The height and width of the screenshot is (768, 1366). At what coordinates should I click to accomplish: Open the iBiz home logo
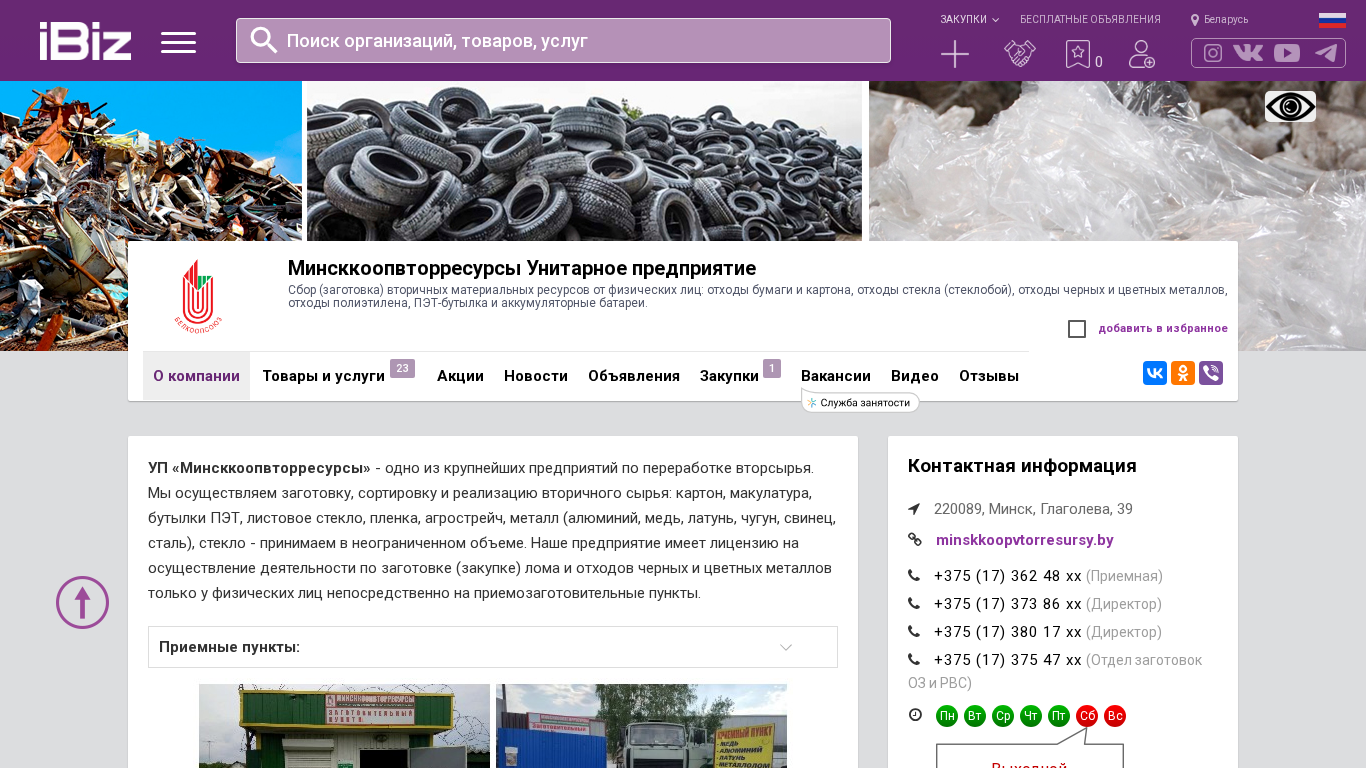click(x=85, y=41)
